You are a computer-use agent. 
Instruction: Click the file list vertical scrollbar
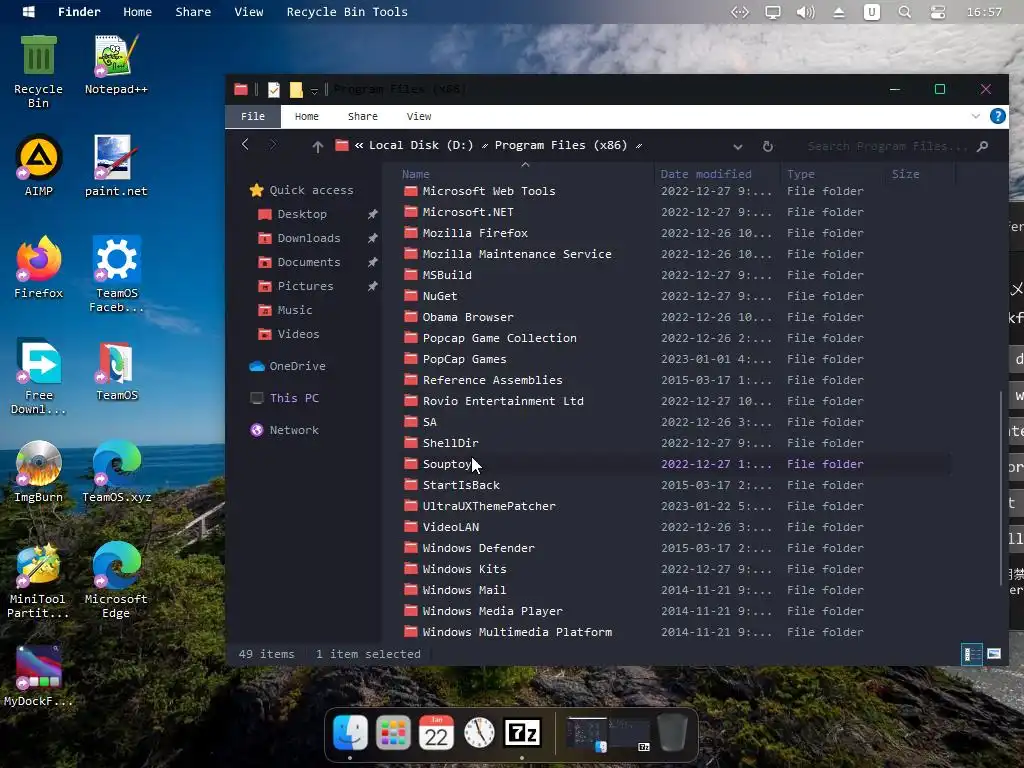[1000, 488]
